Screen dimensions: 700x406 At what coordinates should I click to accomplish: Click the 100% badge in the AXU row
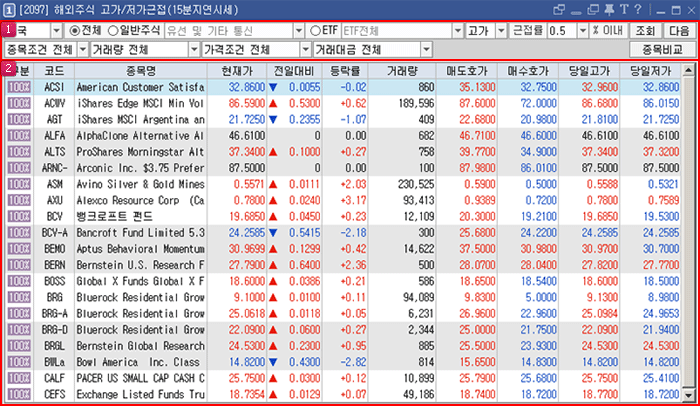coord(19,200)
